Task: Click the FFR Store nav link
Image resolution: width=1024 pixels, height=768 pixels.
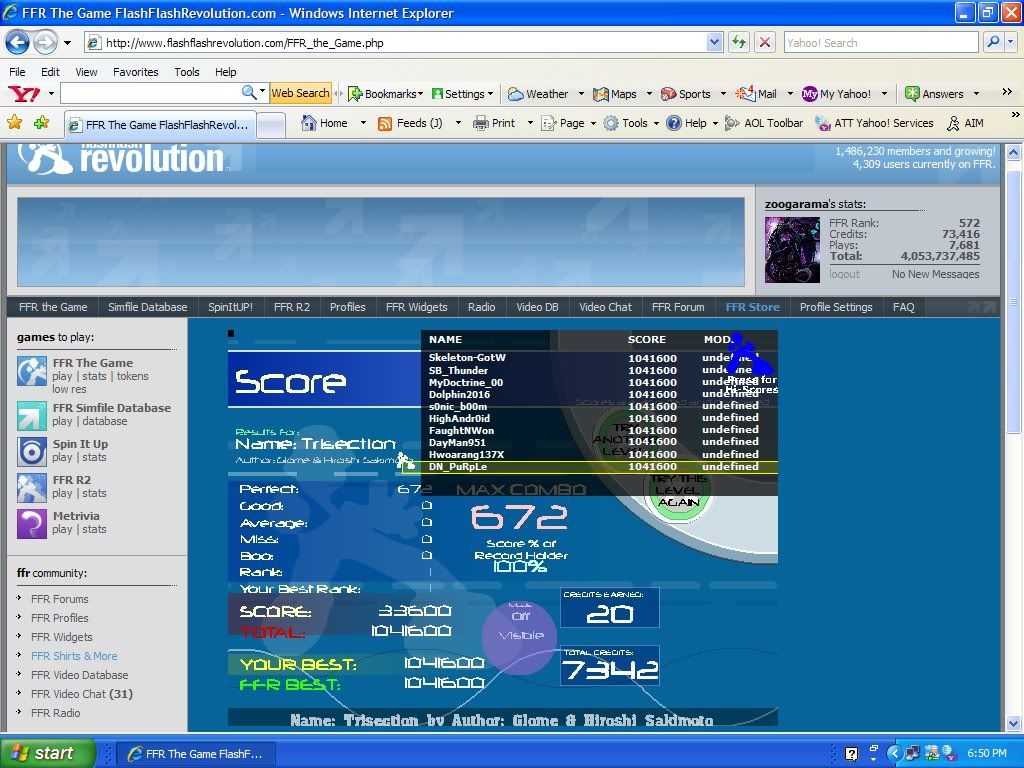Action: (752, 307)
